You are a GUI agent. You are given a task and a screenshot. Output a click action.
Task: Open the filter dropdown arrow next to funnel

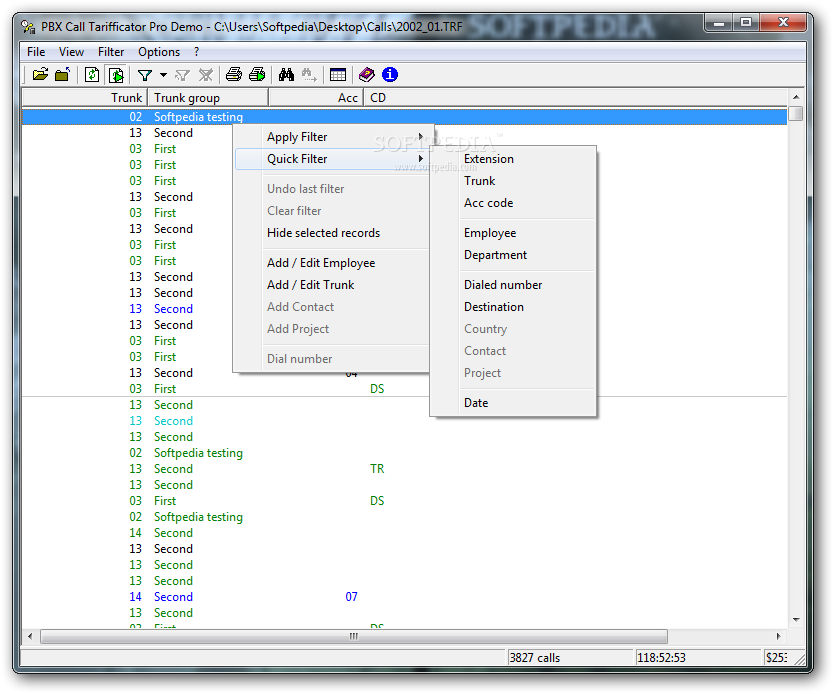tap(163, 75)
